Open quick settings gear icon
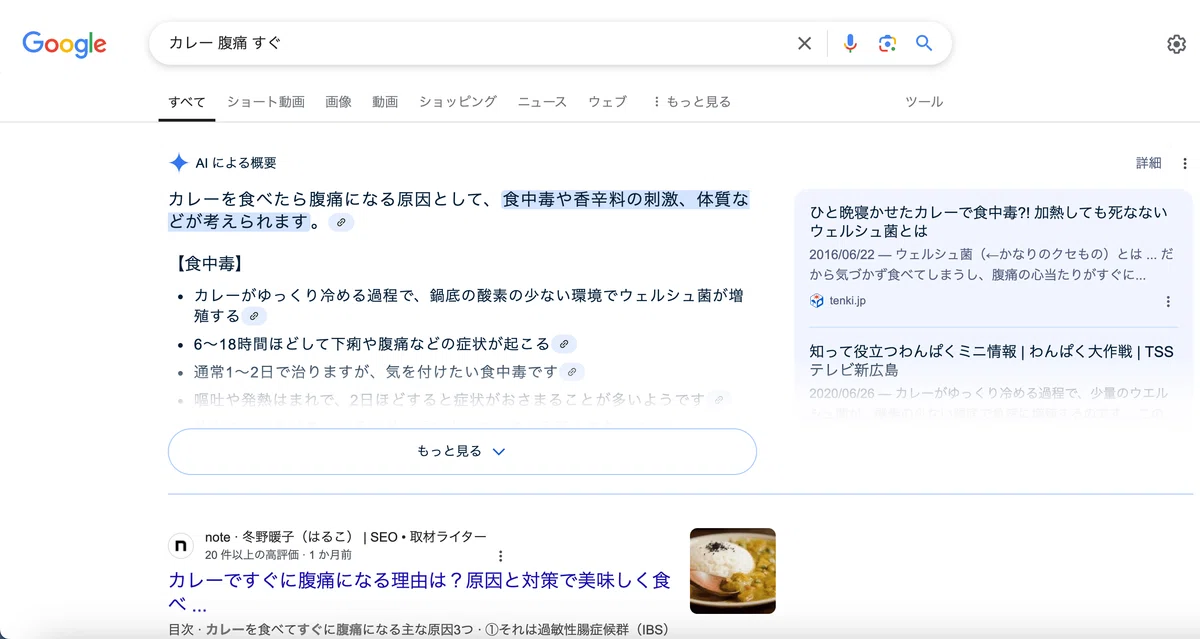This screenshot has width=1200, height=639. (1176, 44)
